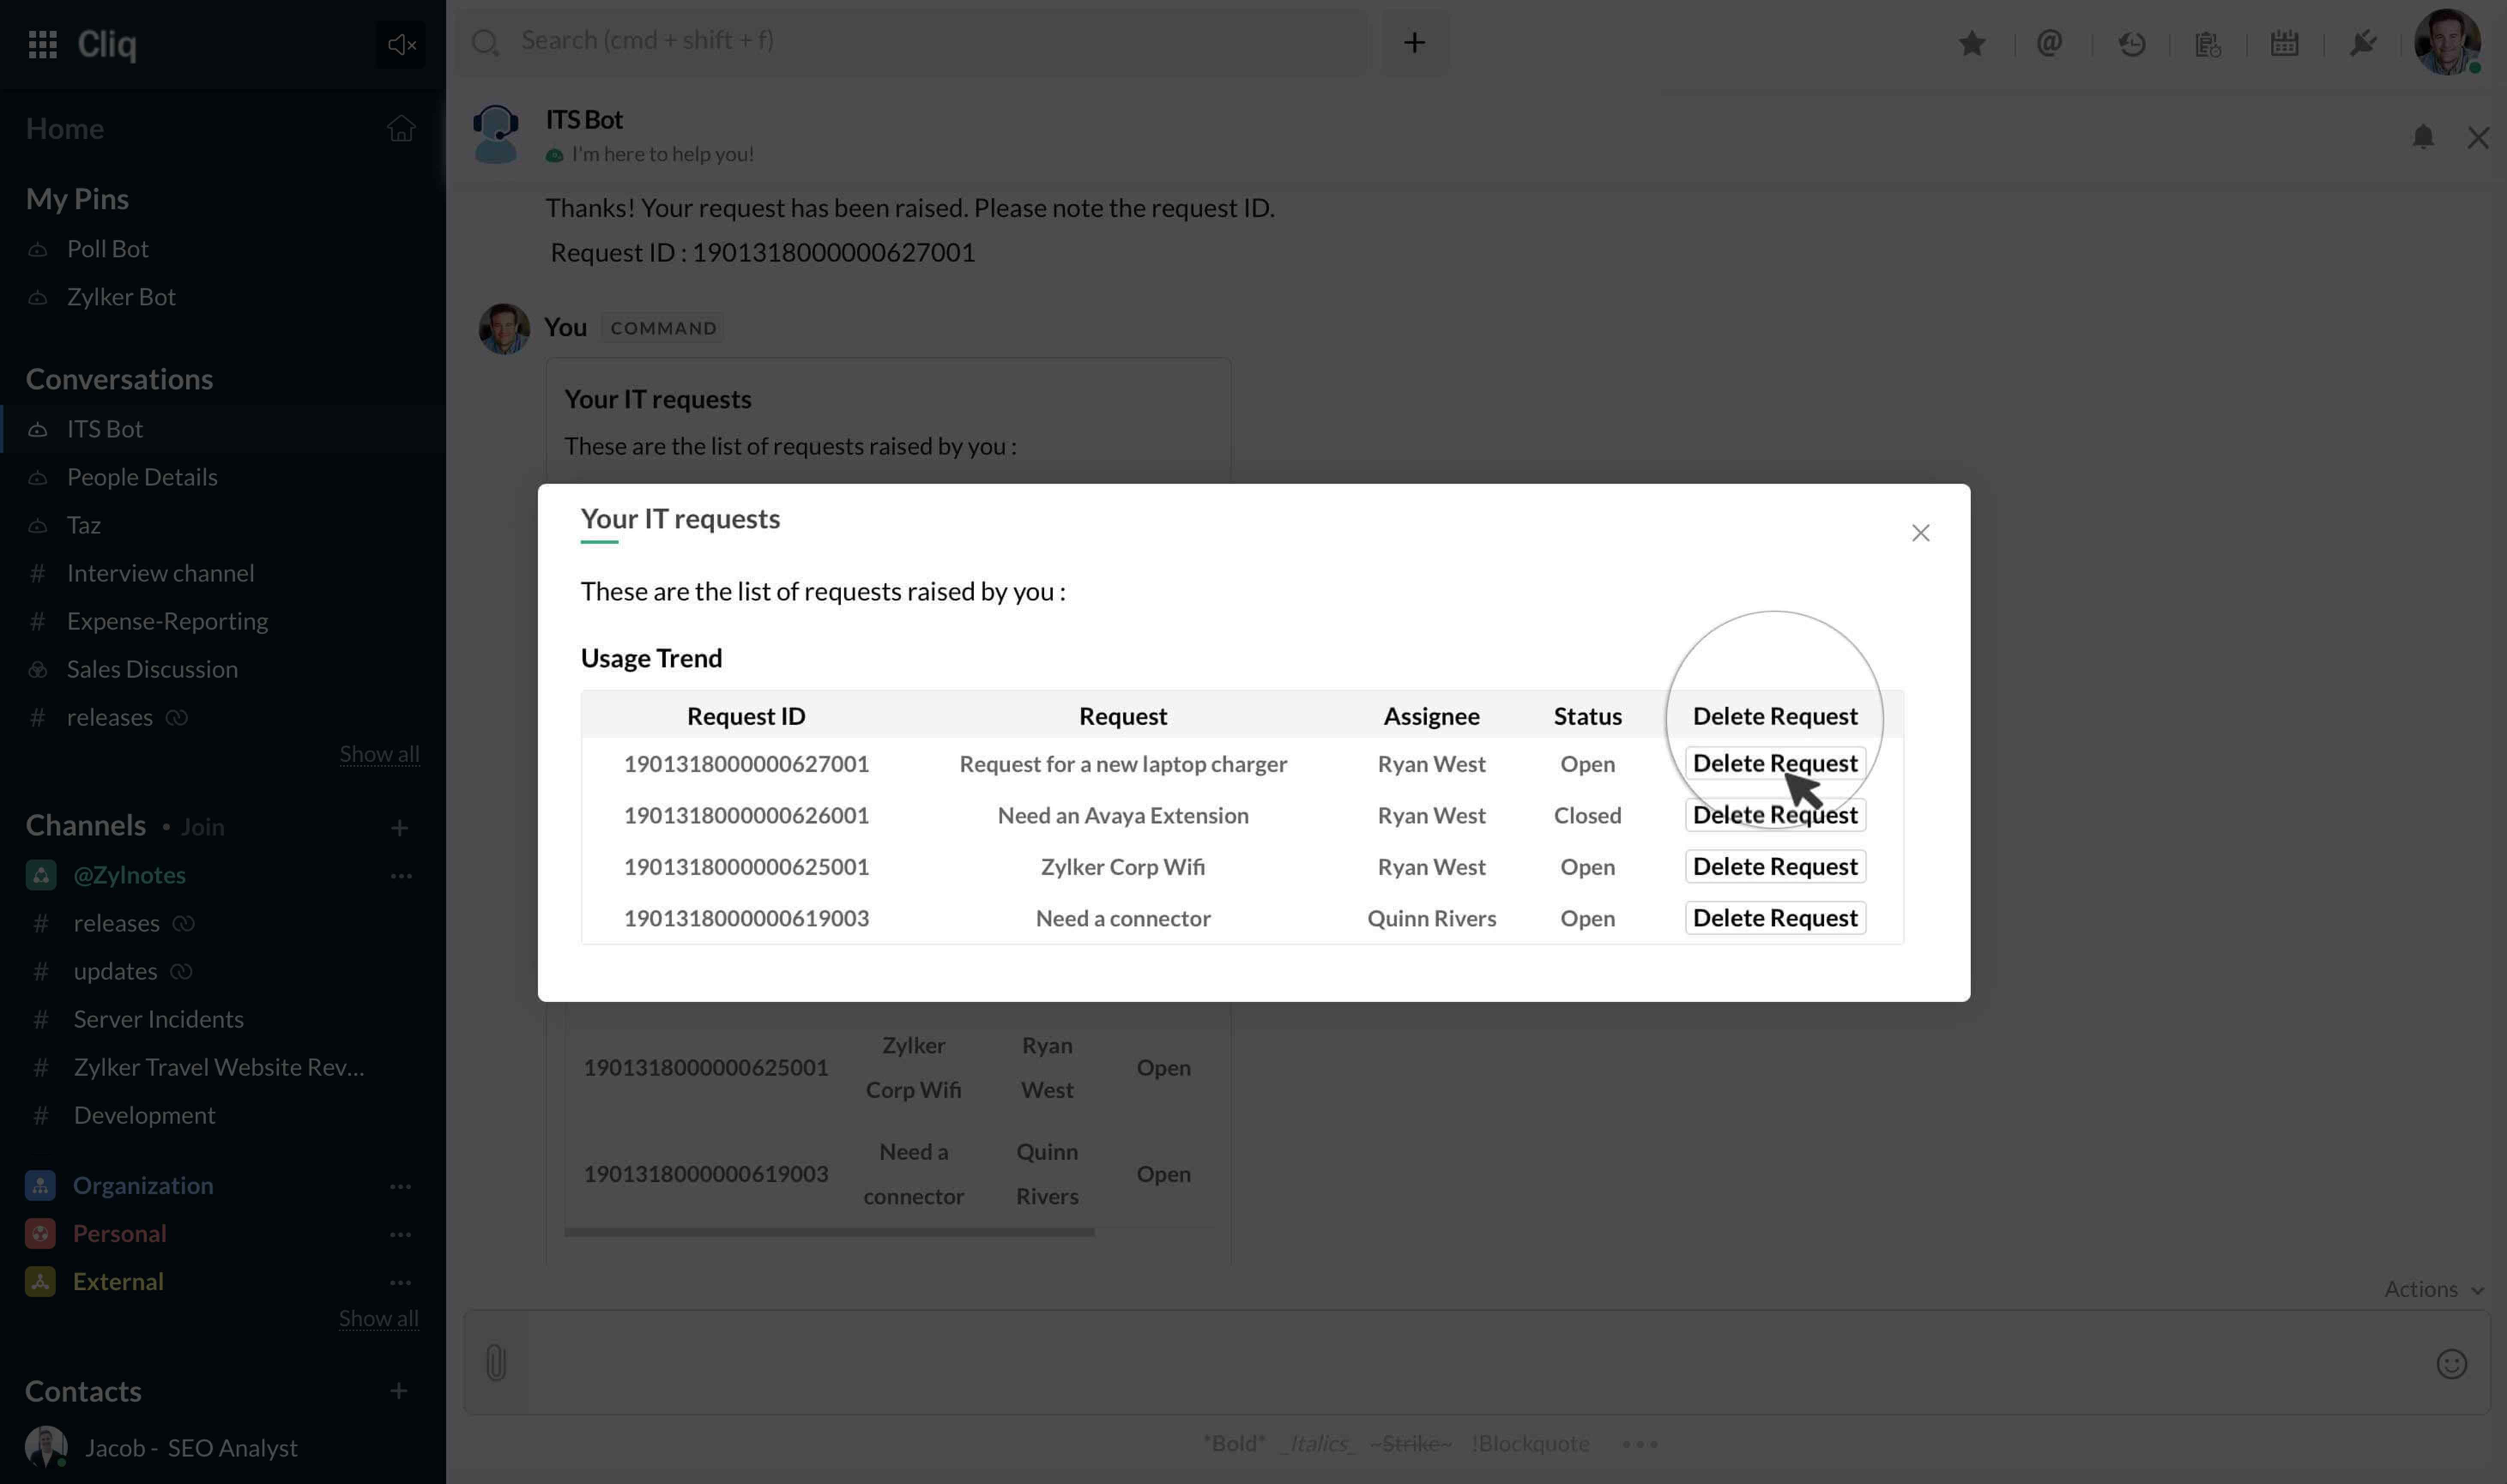Open updates channel
This screenshot has height=1484, width=2507.
coord(115,971)
